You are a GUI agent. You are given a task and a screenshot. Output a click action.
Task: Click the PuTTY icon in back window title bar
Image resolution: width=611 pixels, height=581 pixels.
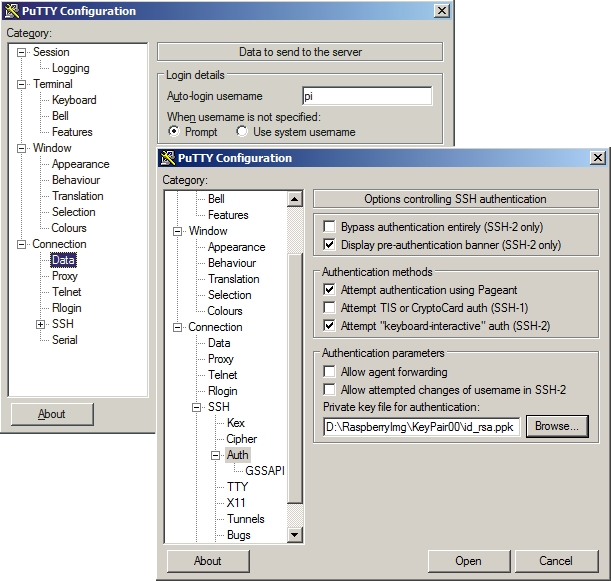click(x=11, y=11)
